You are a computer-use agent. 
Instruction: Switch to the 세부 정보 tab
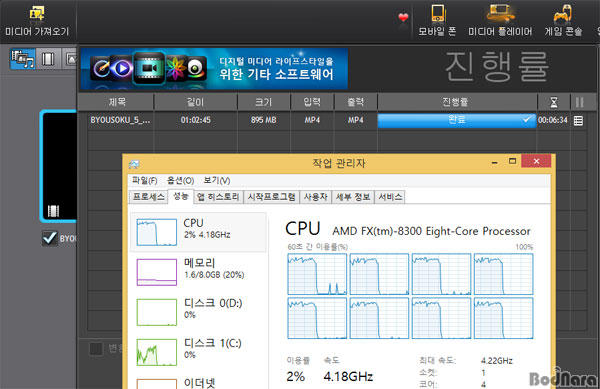point(352,197)
